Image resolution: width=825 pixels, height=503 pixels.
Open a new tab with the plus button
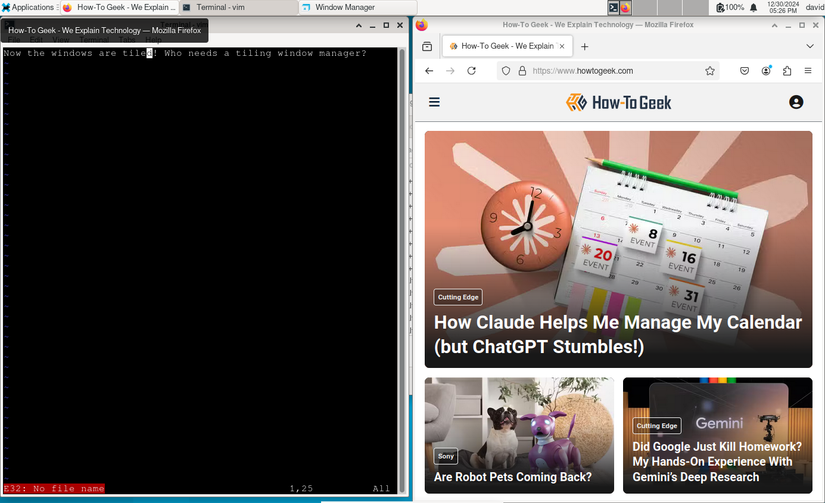coord(584,46)
